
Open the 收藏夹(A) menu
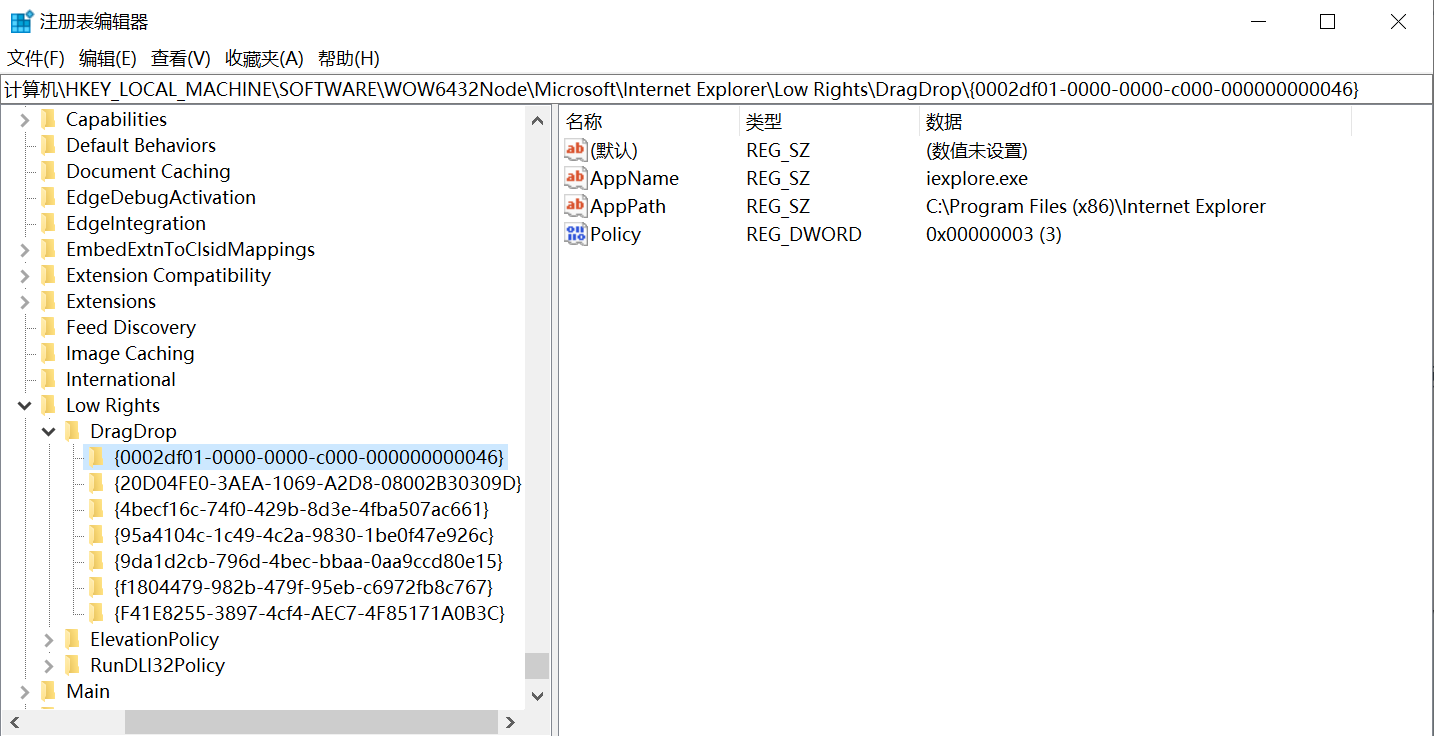tap(265, 58)
